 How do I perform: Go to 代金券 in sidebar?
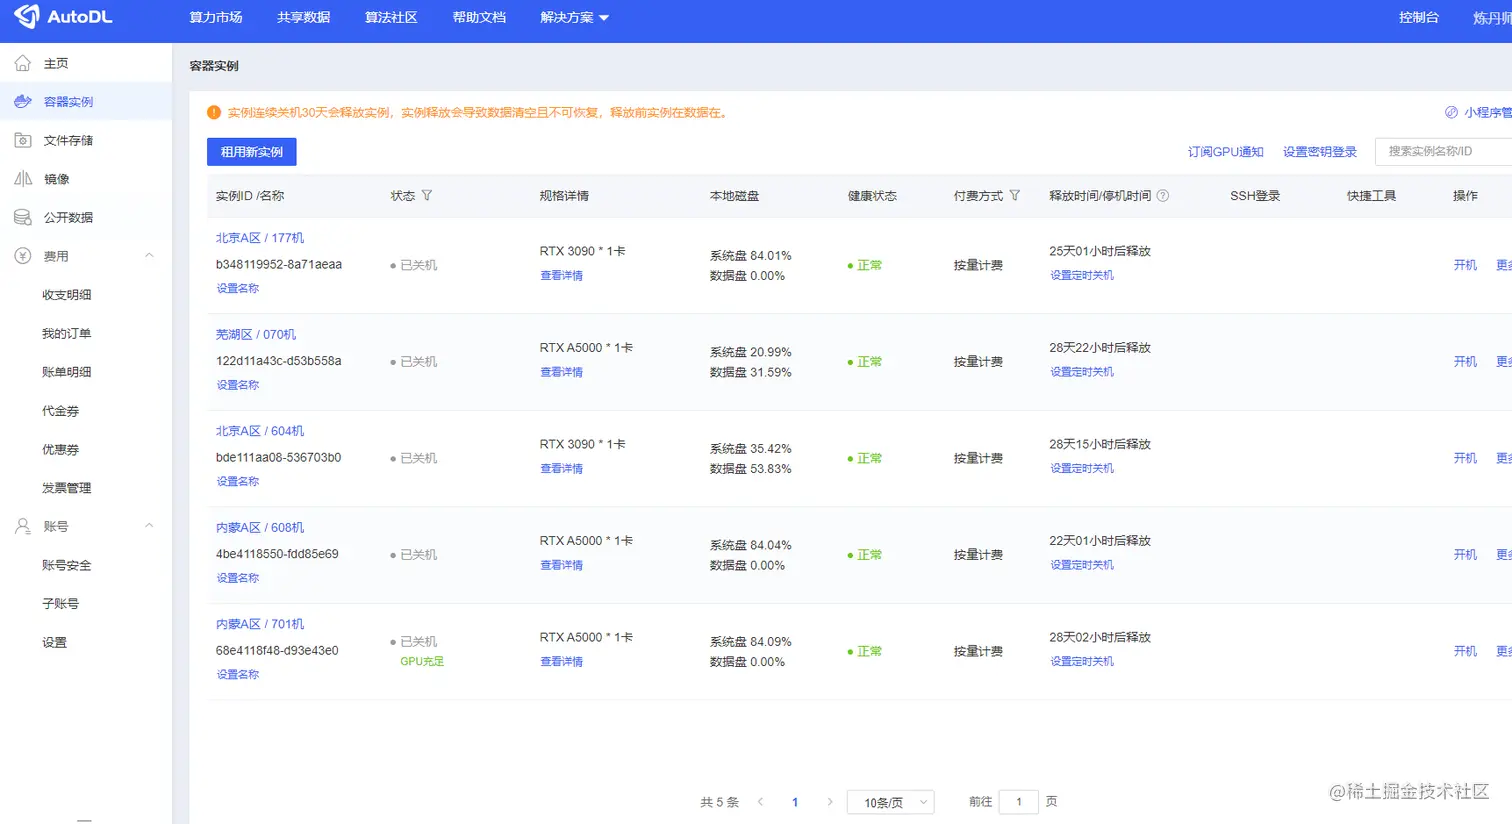pyautogui.click(x=61, y=411)
